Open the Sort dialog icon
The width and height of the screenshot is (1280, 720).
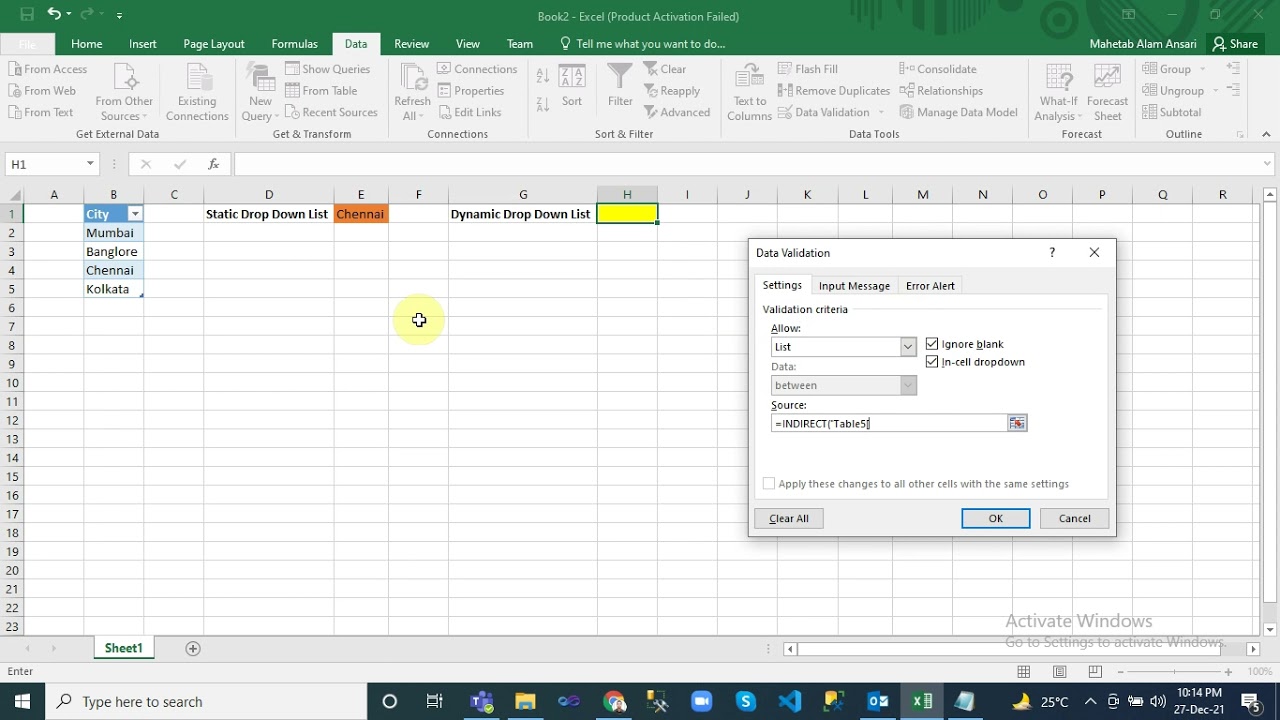[572, 86]
